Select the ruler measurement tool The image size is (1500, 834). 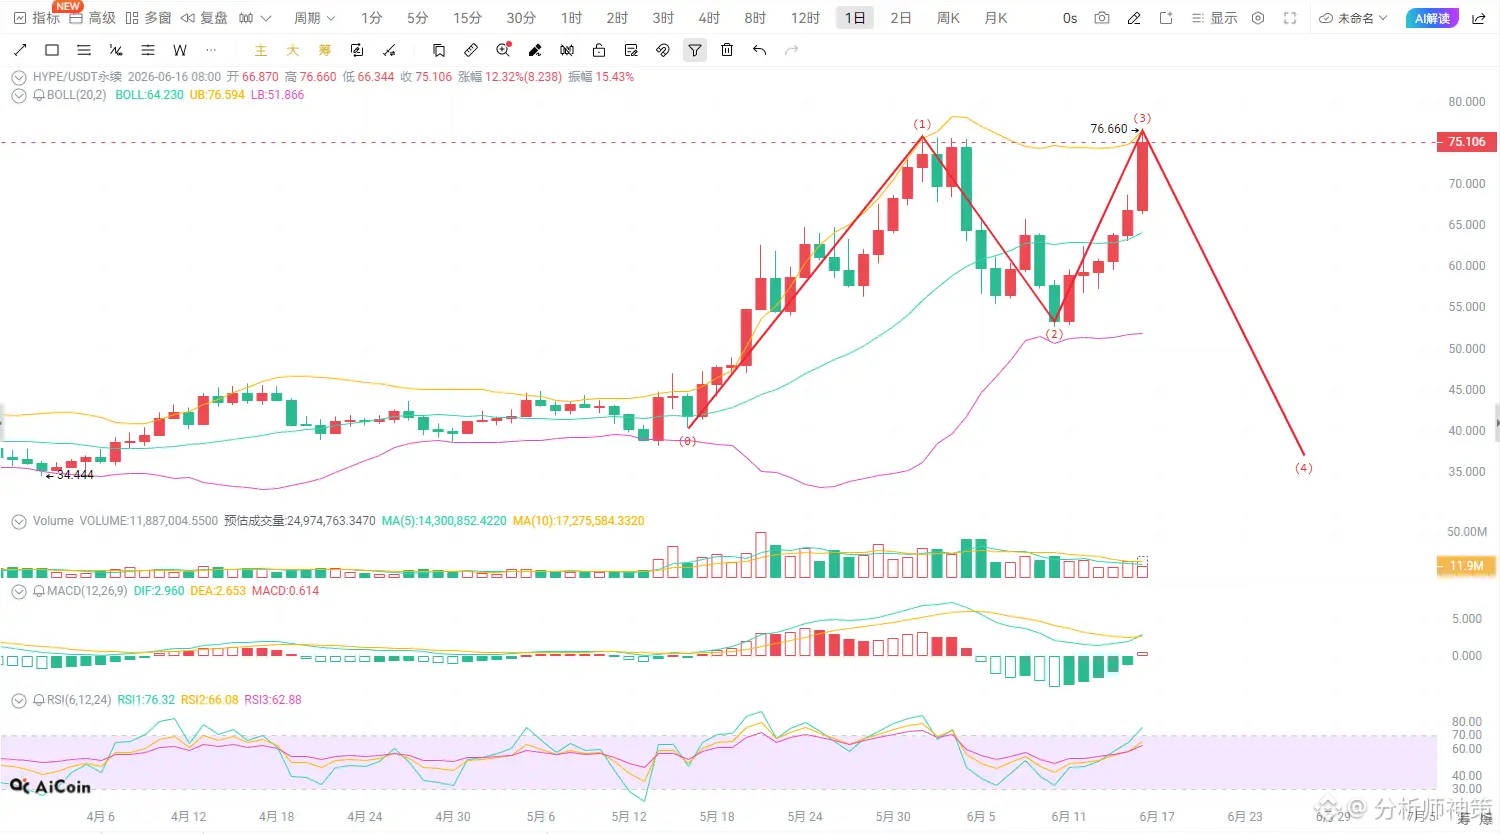471,50
